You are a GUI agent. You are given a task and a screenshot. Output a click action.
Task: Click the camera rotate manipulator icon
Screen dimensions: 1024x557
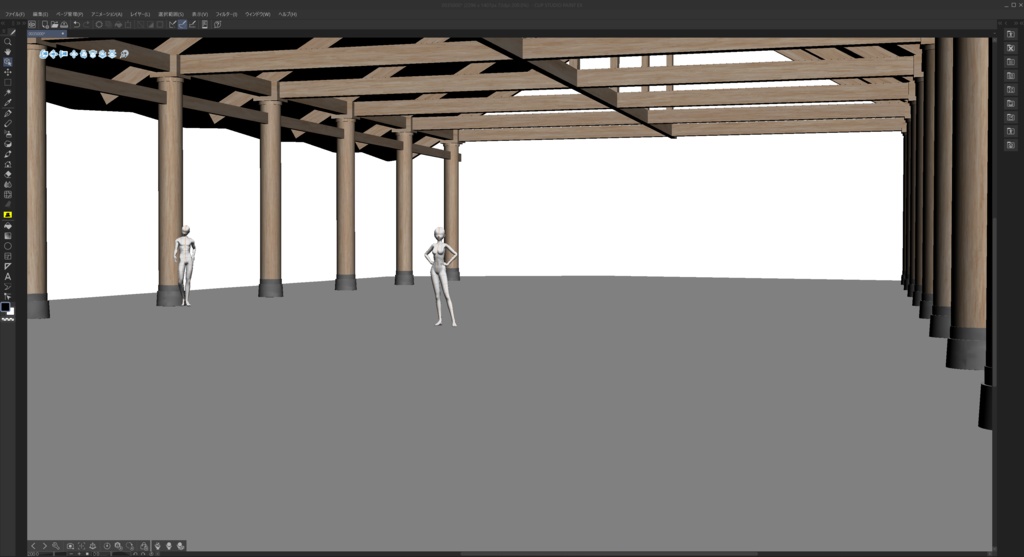click(44, 54)
